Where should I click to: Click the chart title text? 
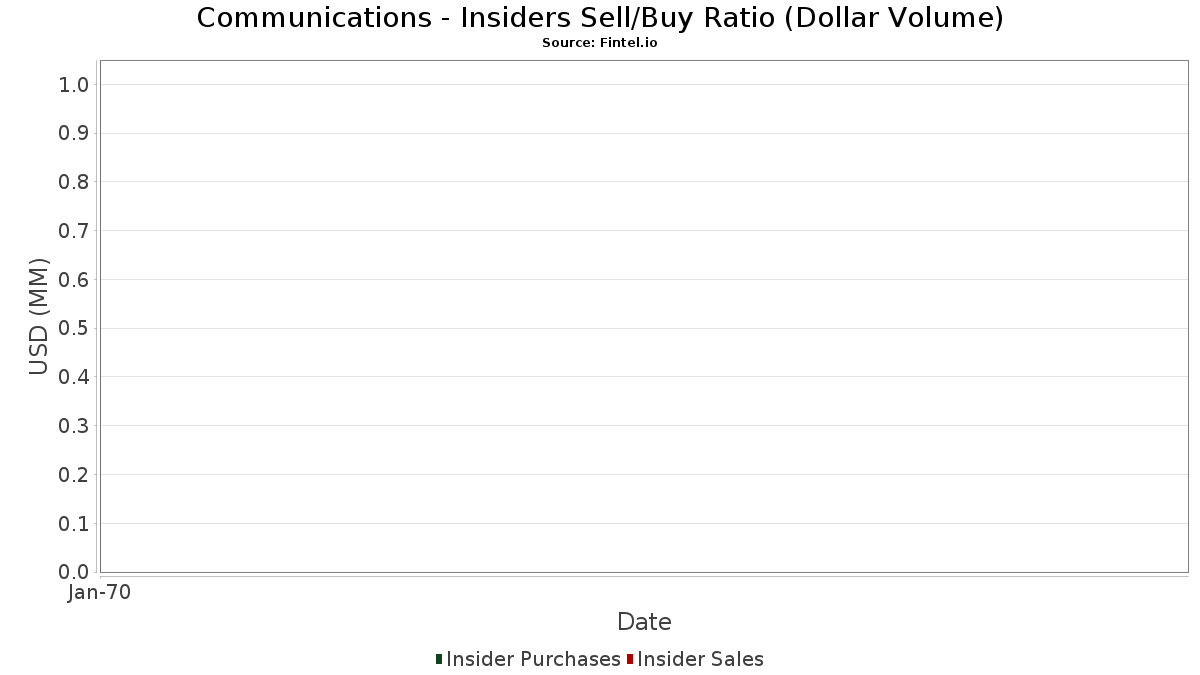click(600, 17)
